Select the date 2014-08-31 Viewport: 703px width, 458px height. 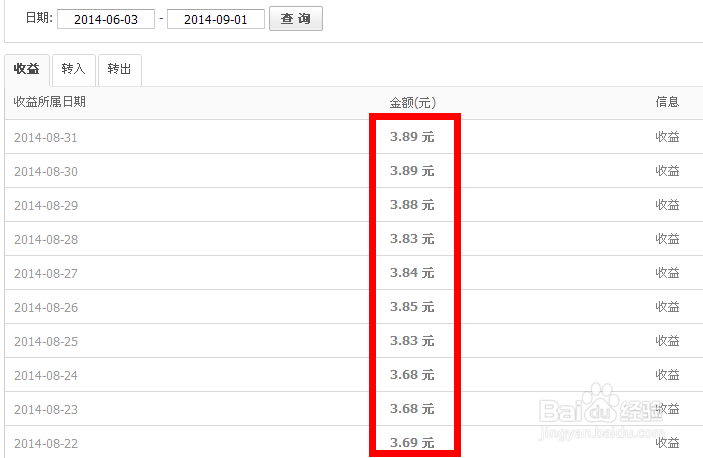(x=46, y=138)
